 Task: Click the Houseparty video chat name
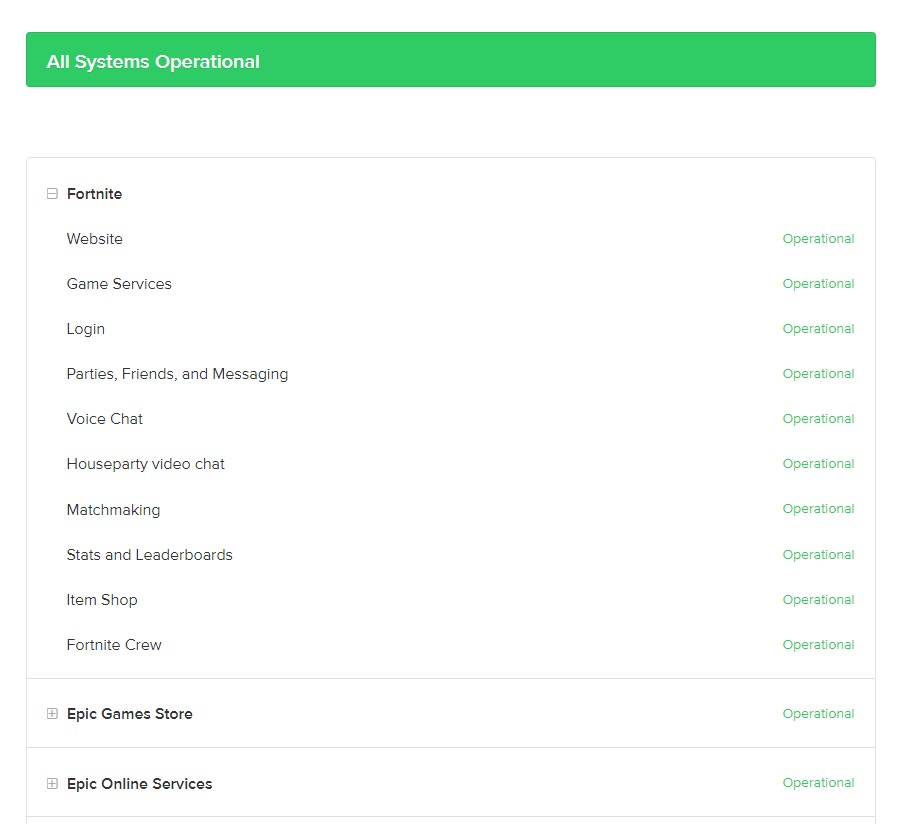145,464
